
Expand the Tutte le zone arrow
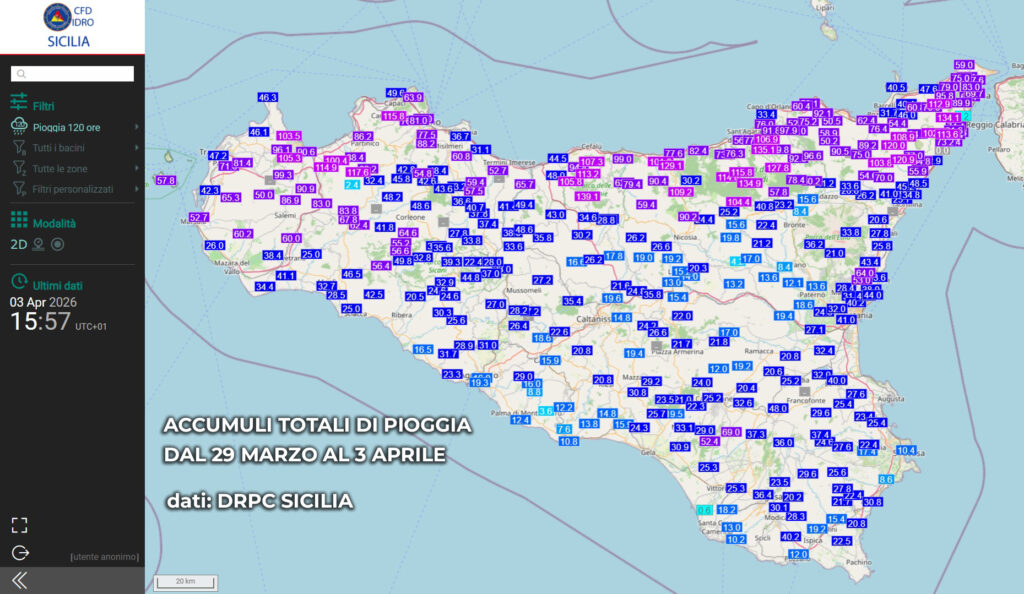(x=136, y=169)
